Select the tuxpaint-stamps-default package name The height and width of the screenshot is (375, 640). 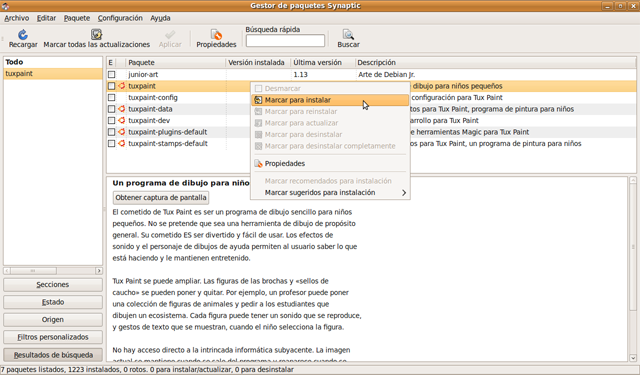pyautogui.click(x=168, y=143)
